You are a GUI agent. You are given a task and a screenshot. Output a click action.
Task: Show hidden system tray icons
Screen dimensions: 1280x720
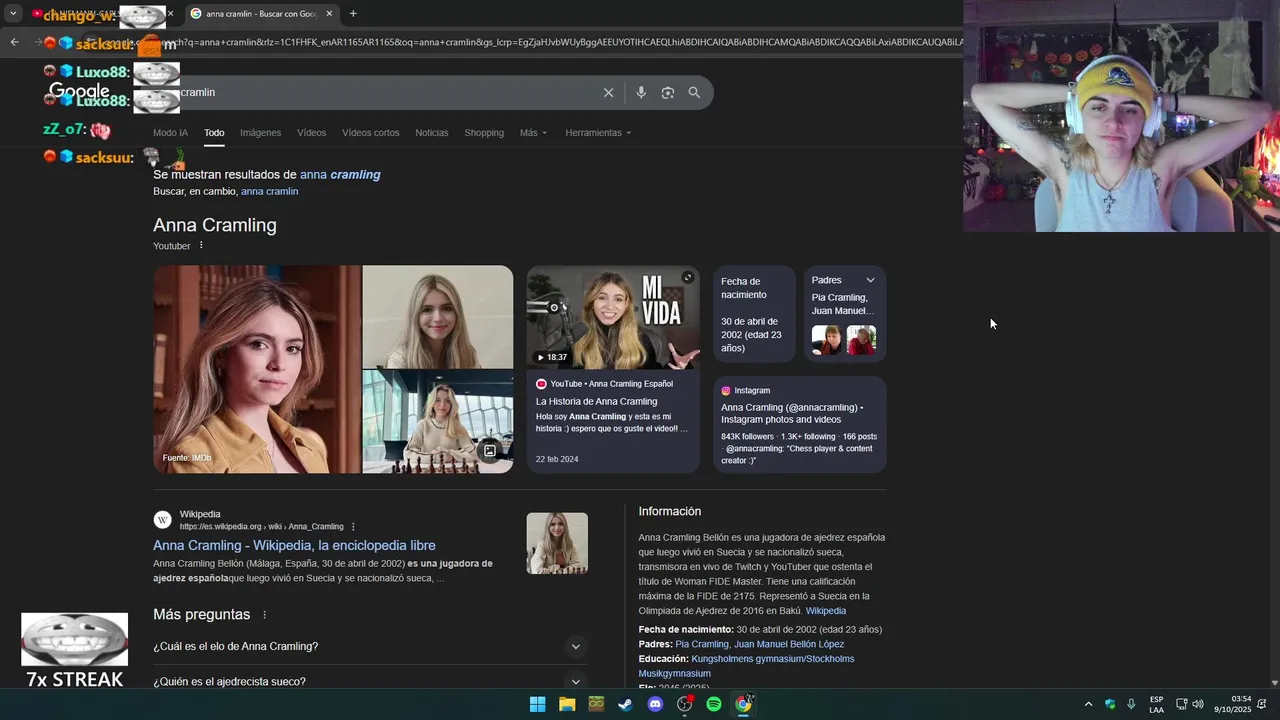[x=1089, y=704]
